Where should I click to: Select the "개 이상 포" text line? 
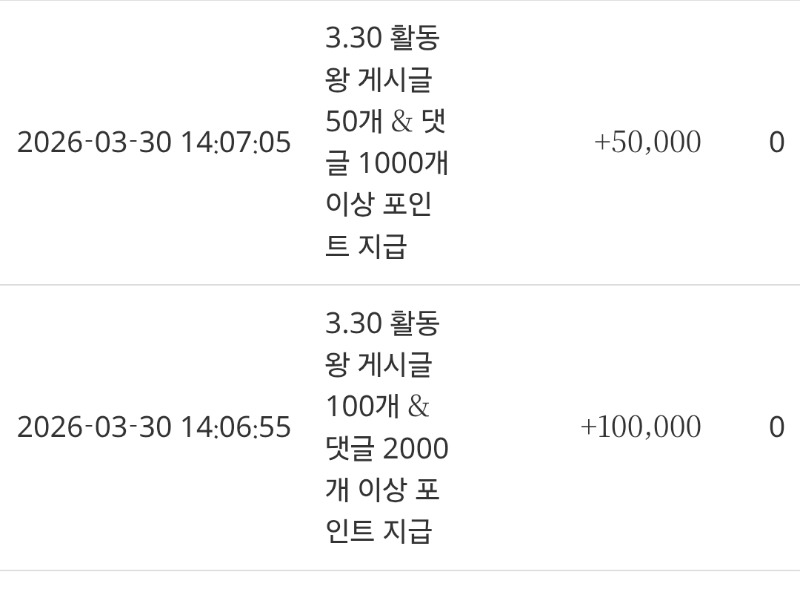pos(382,490)
